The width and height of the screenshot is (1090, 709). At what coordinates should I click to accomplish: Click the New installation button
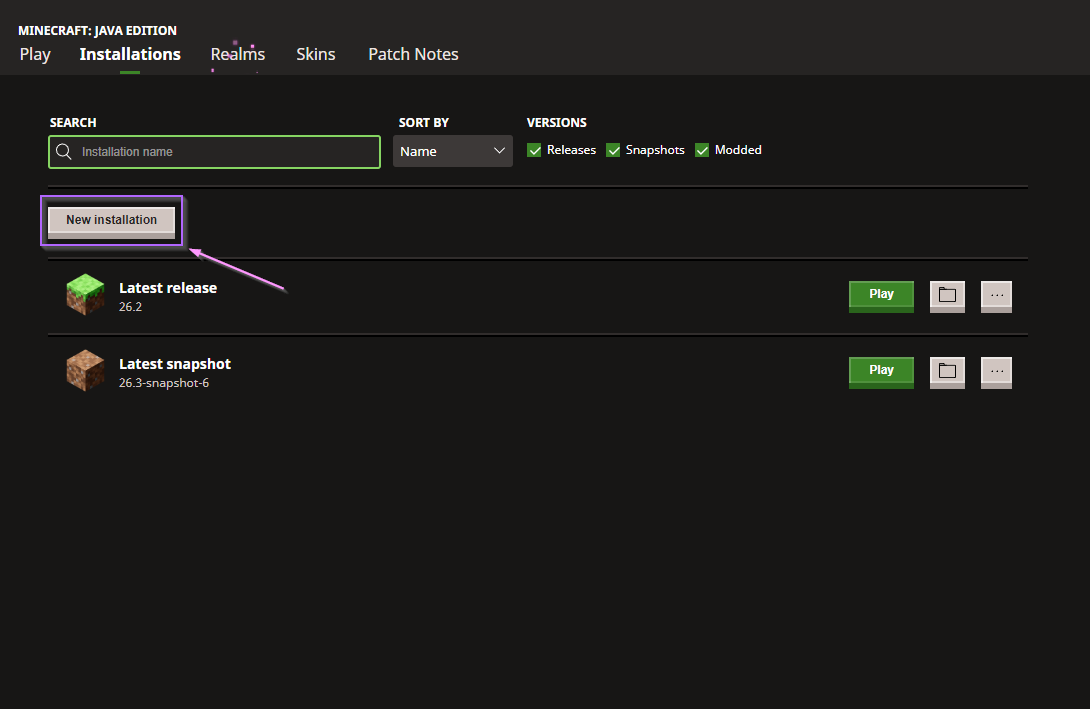pos(111,222)
